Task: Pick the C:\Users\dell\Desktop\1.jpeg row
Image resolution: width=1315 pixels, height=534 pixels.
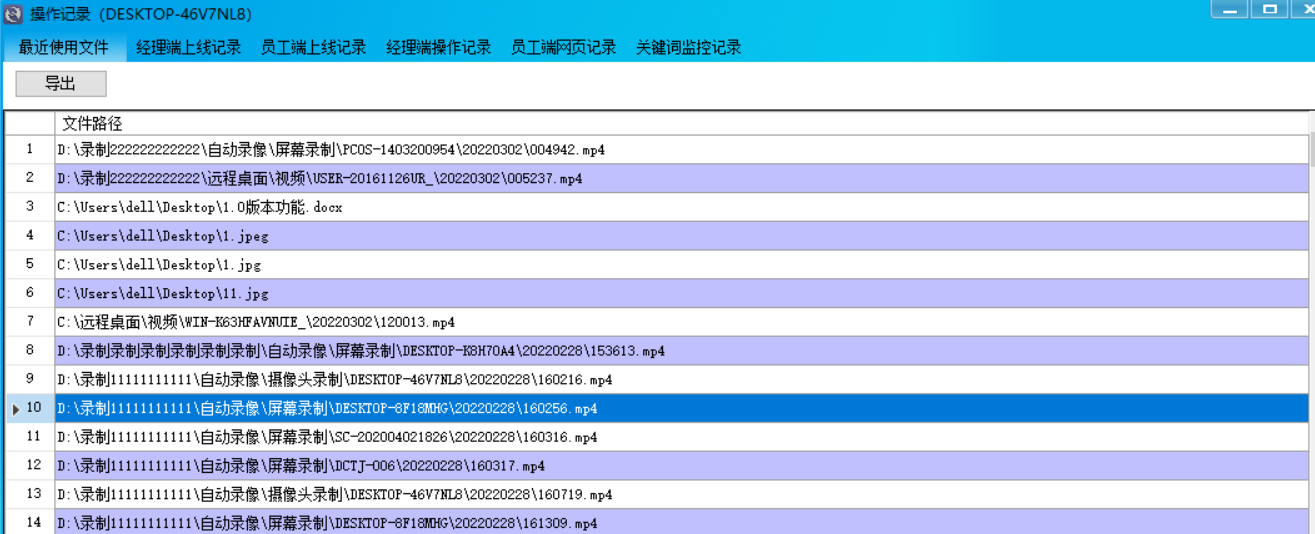Action: point(163,237)
